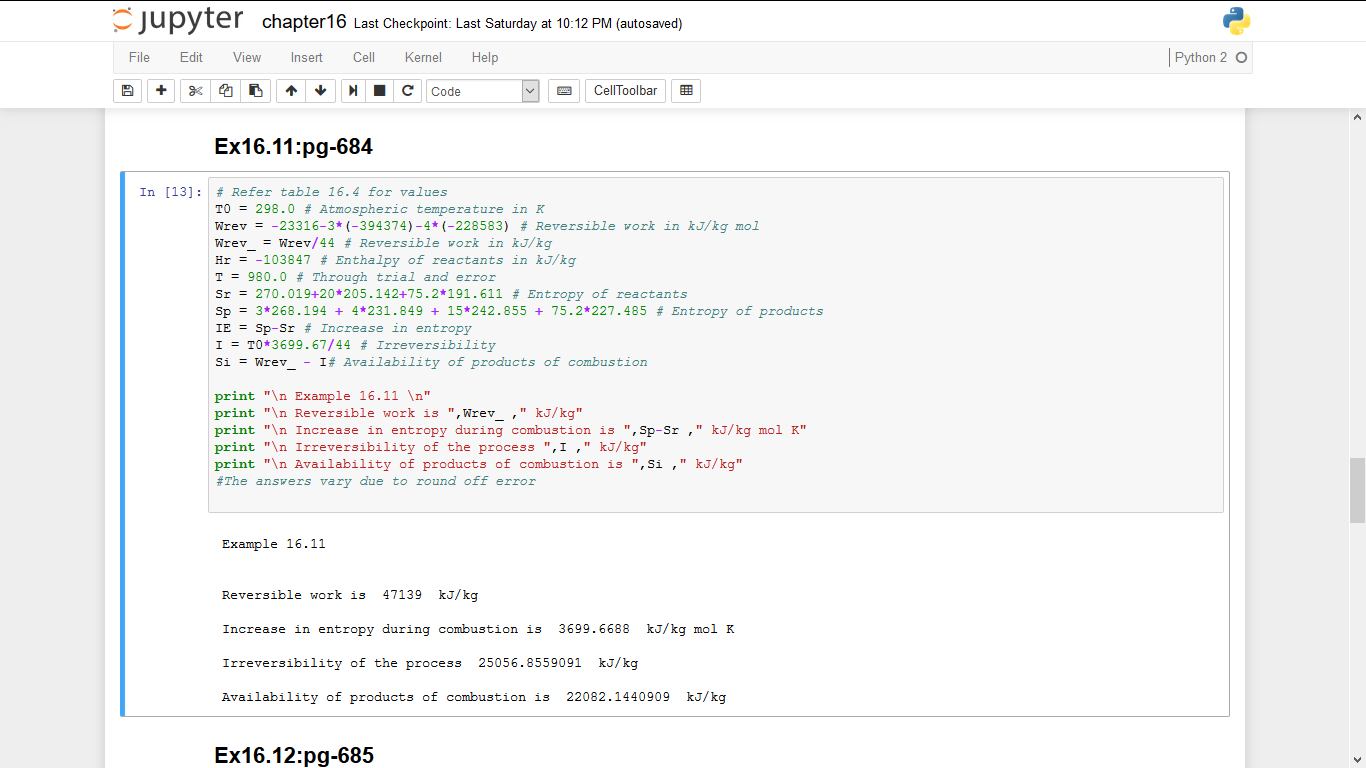Insert a new cell below with plus icon
The width and height of the screenshot is (1366, 768).
pos(161,91)
